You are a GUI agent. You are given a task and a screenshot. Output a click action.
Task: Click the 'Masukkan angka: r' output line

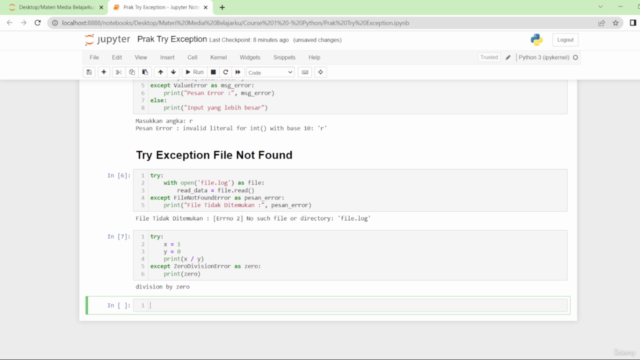pos(164,121)
